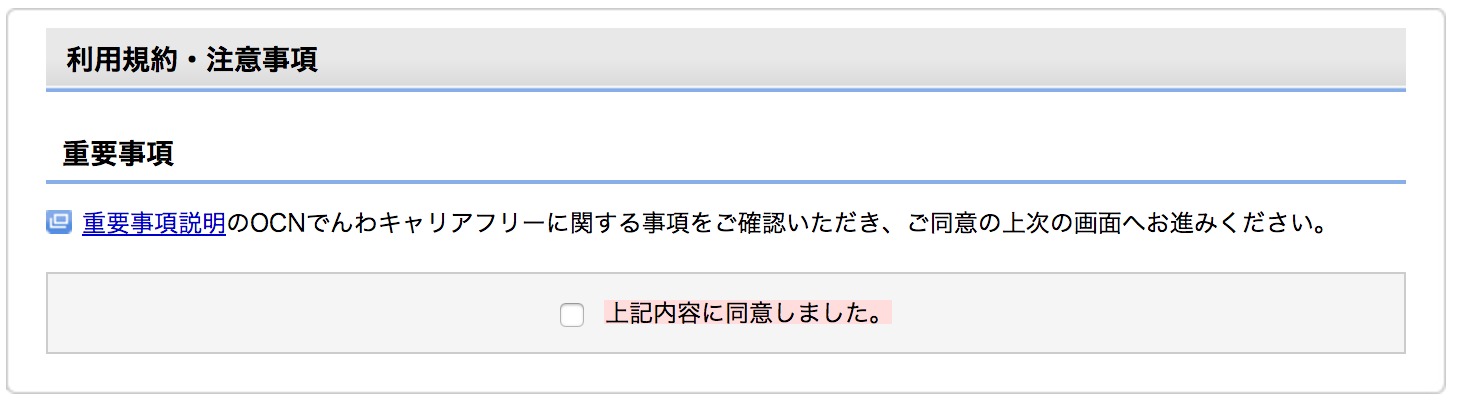Click the blue divider under 重要事項
Viewport: 1458px width, 402px height.
pos(725,182)
